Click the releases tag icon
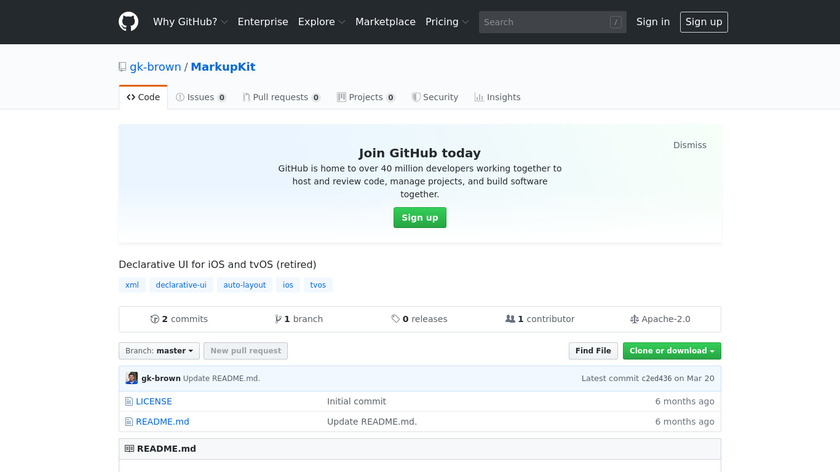This screenshot has height=472, width=840. 396,319
